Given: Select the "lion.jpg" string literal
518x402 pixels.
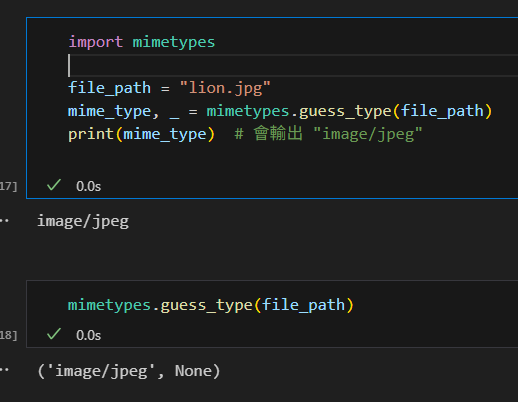Looking at the screenshot, I should click(225, 88).
